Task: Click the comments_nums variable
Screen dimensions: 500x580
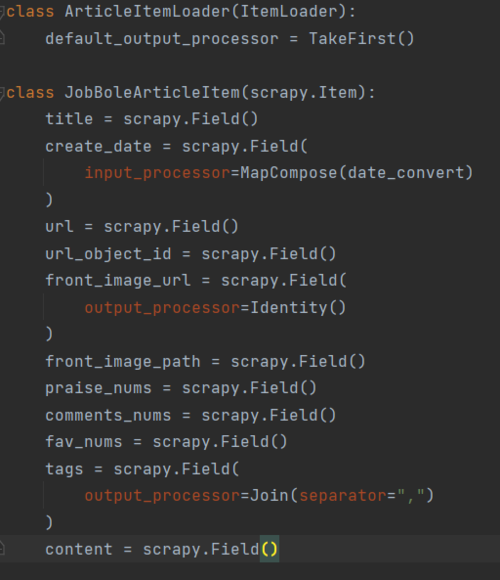Action: click(108, 415)
